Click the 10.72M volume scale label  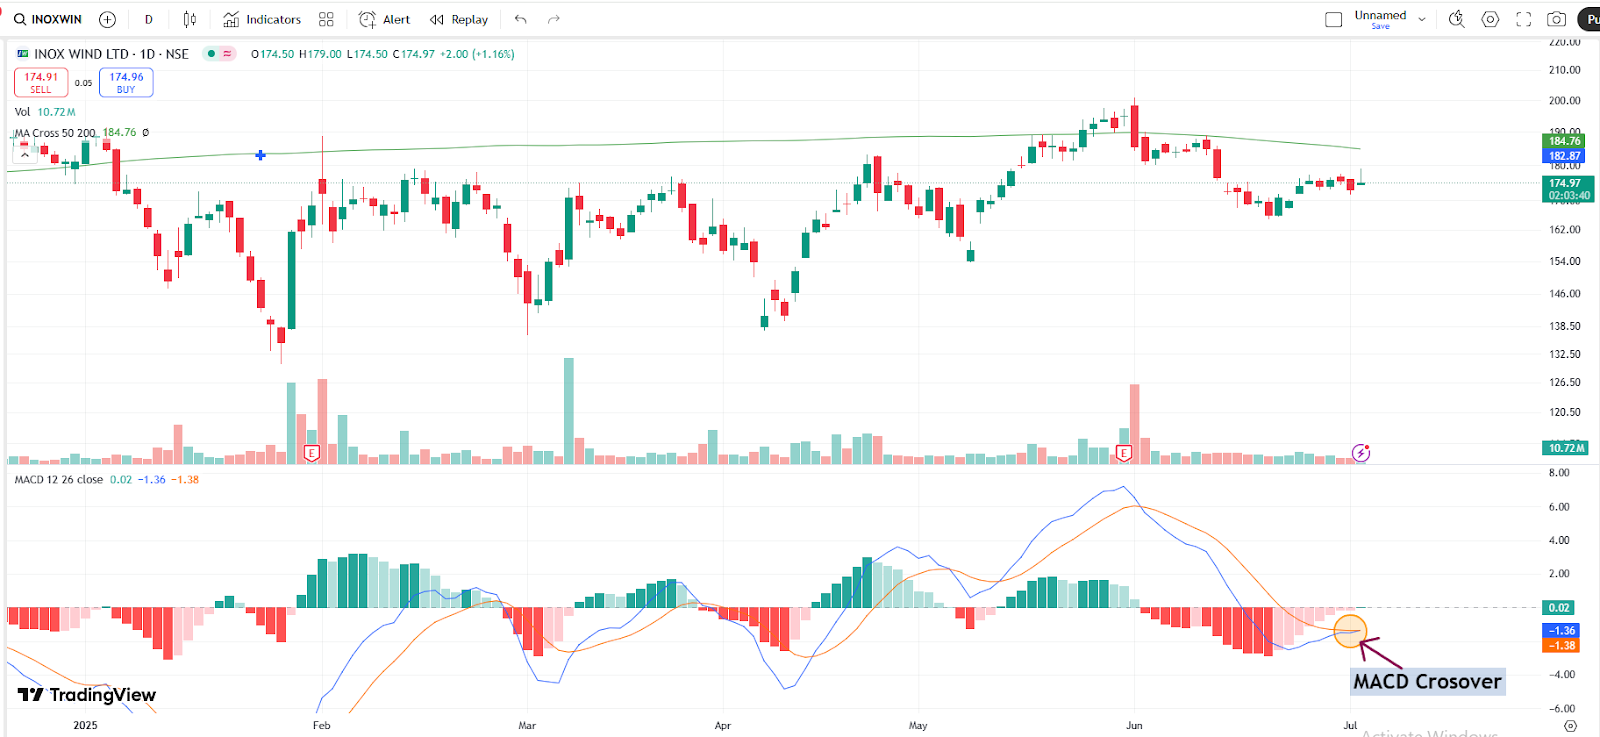1567,448
